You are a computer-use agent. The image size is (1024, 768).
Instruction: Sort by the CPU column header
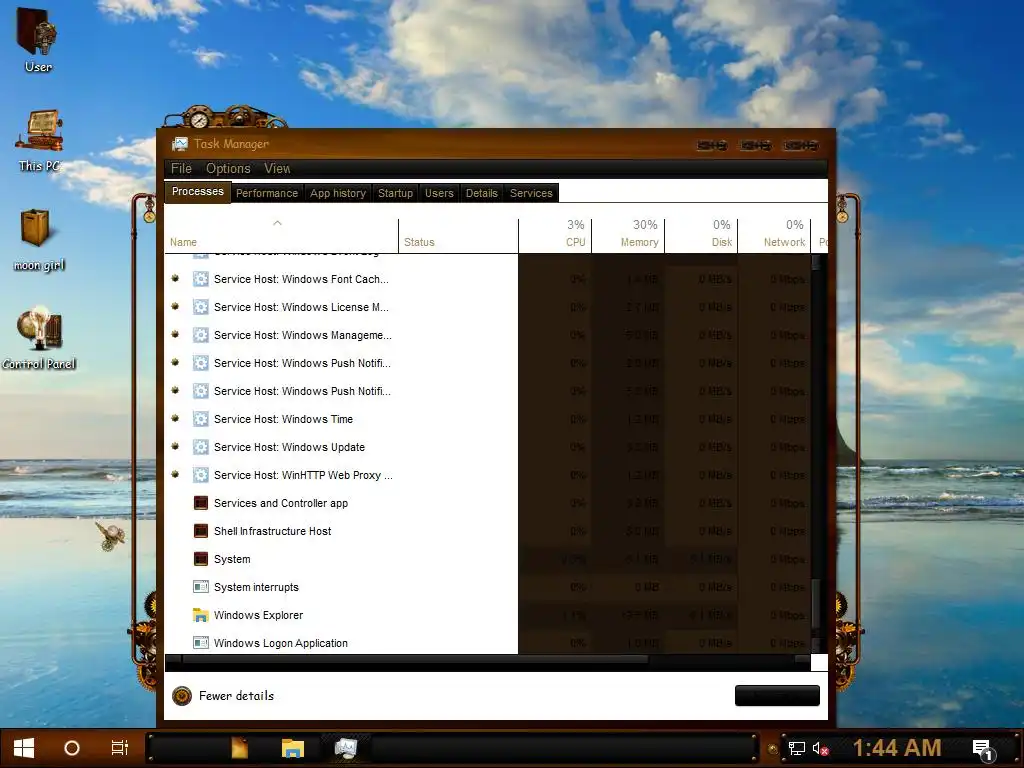click(x=555, y=235)
